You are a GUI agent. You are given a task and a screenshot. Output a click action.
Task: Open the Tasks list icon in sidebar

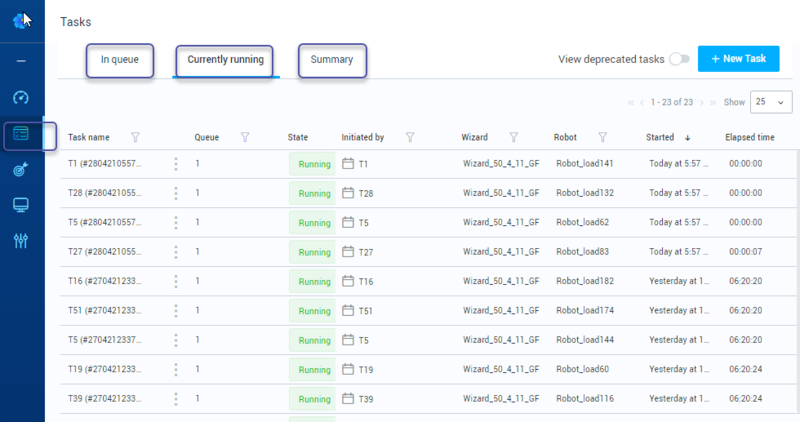21,134
